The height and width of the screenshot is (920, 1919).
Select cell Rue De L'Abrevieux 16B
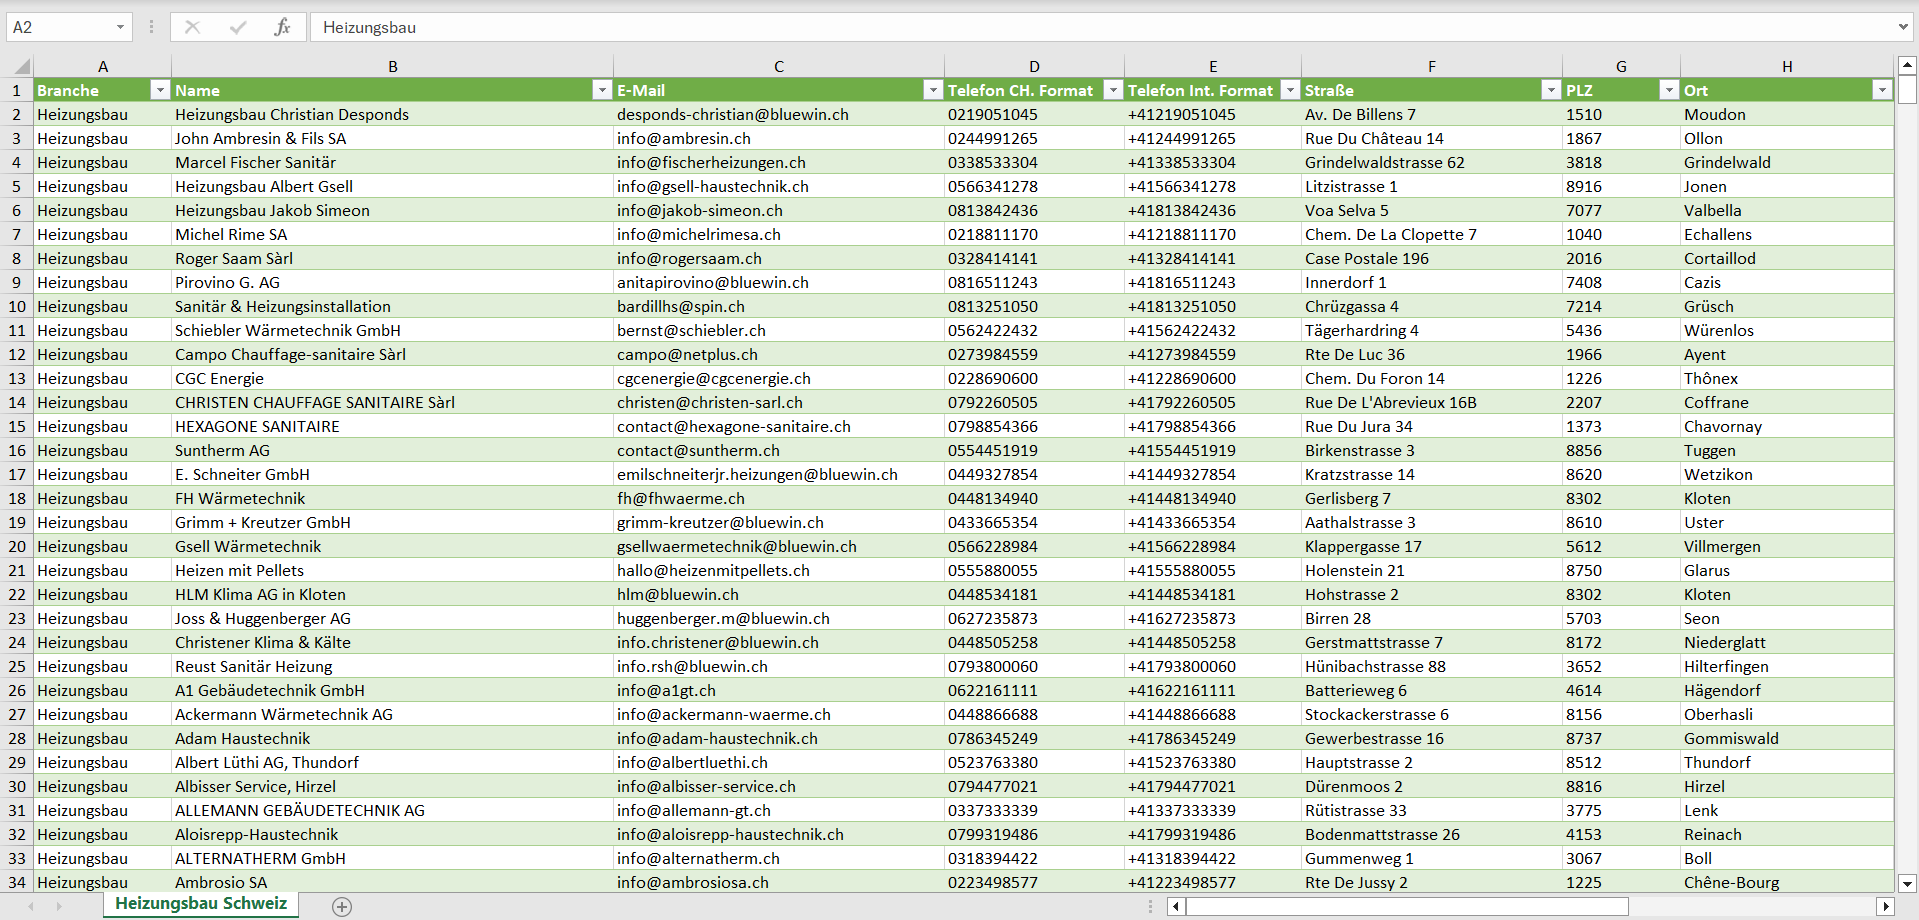[x=1432, y=402]
